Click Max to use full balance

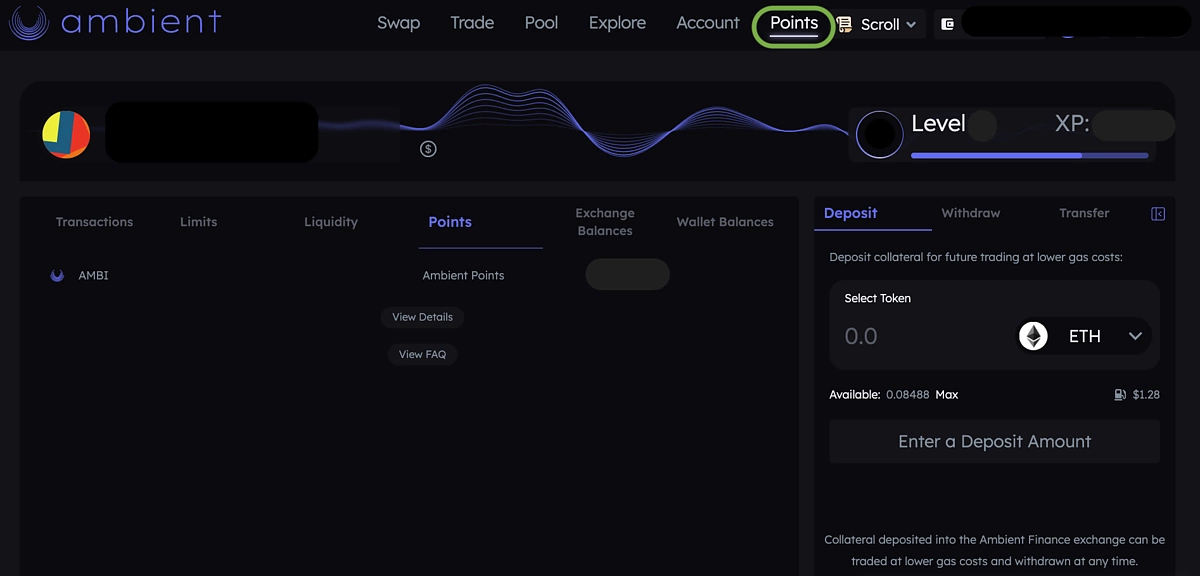click(x=947, y=395)
